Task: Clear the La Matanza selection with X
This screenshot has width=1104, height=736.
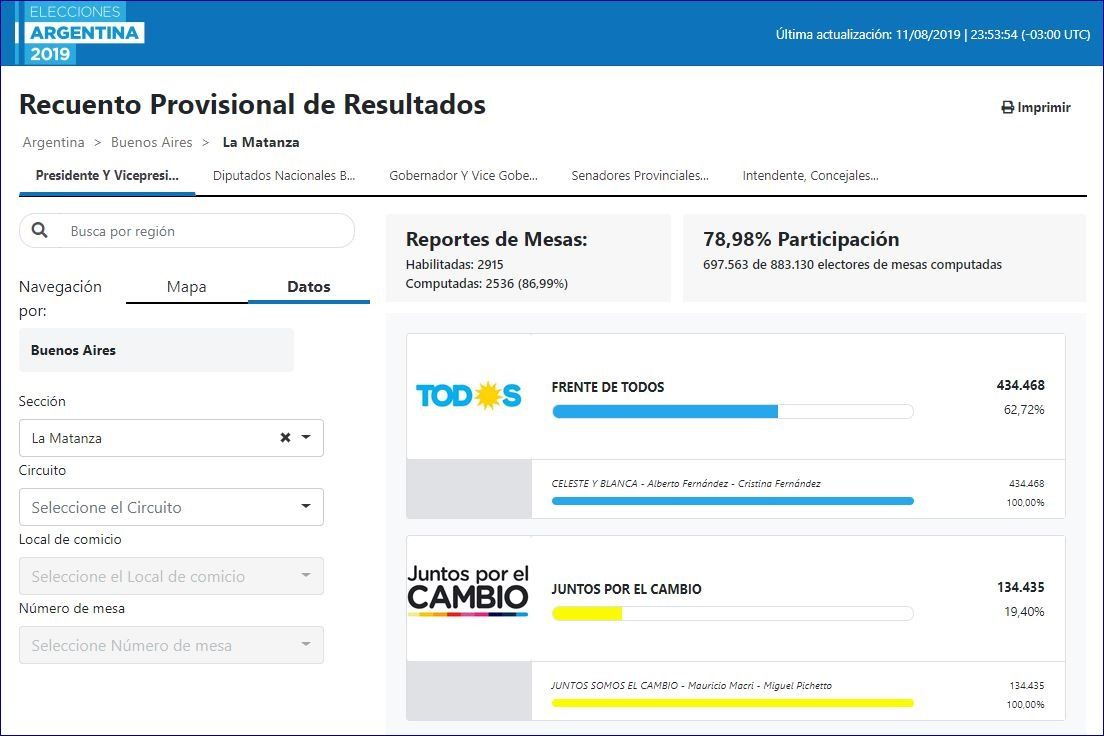Action: pyautogui.click(x=285, y=438)
